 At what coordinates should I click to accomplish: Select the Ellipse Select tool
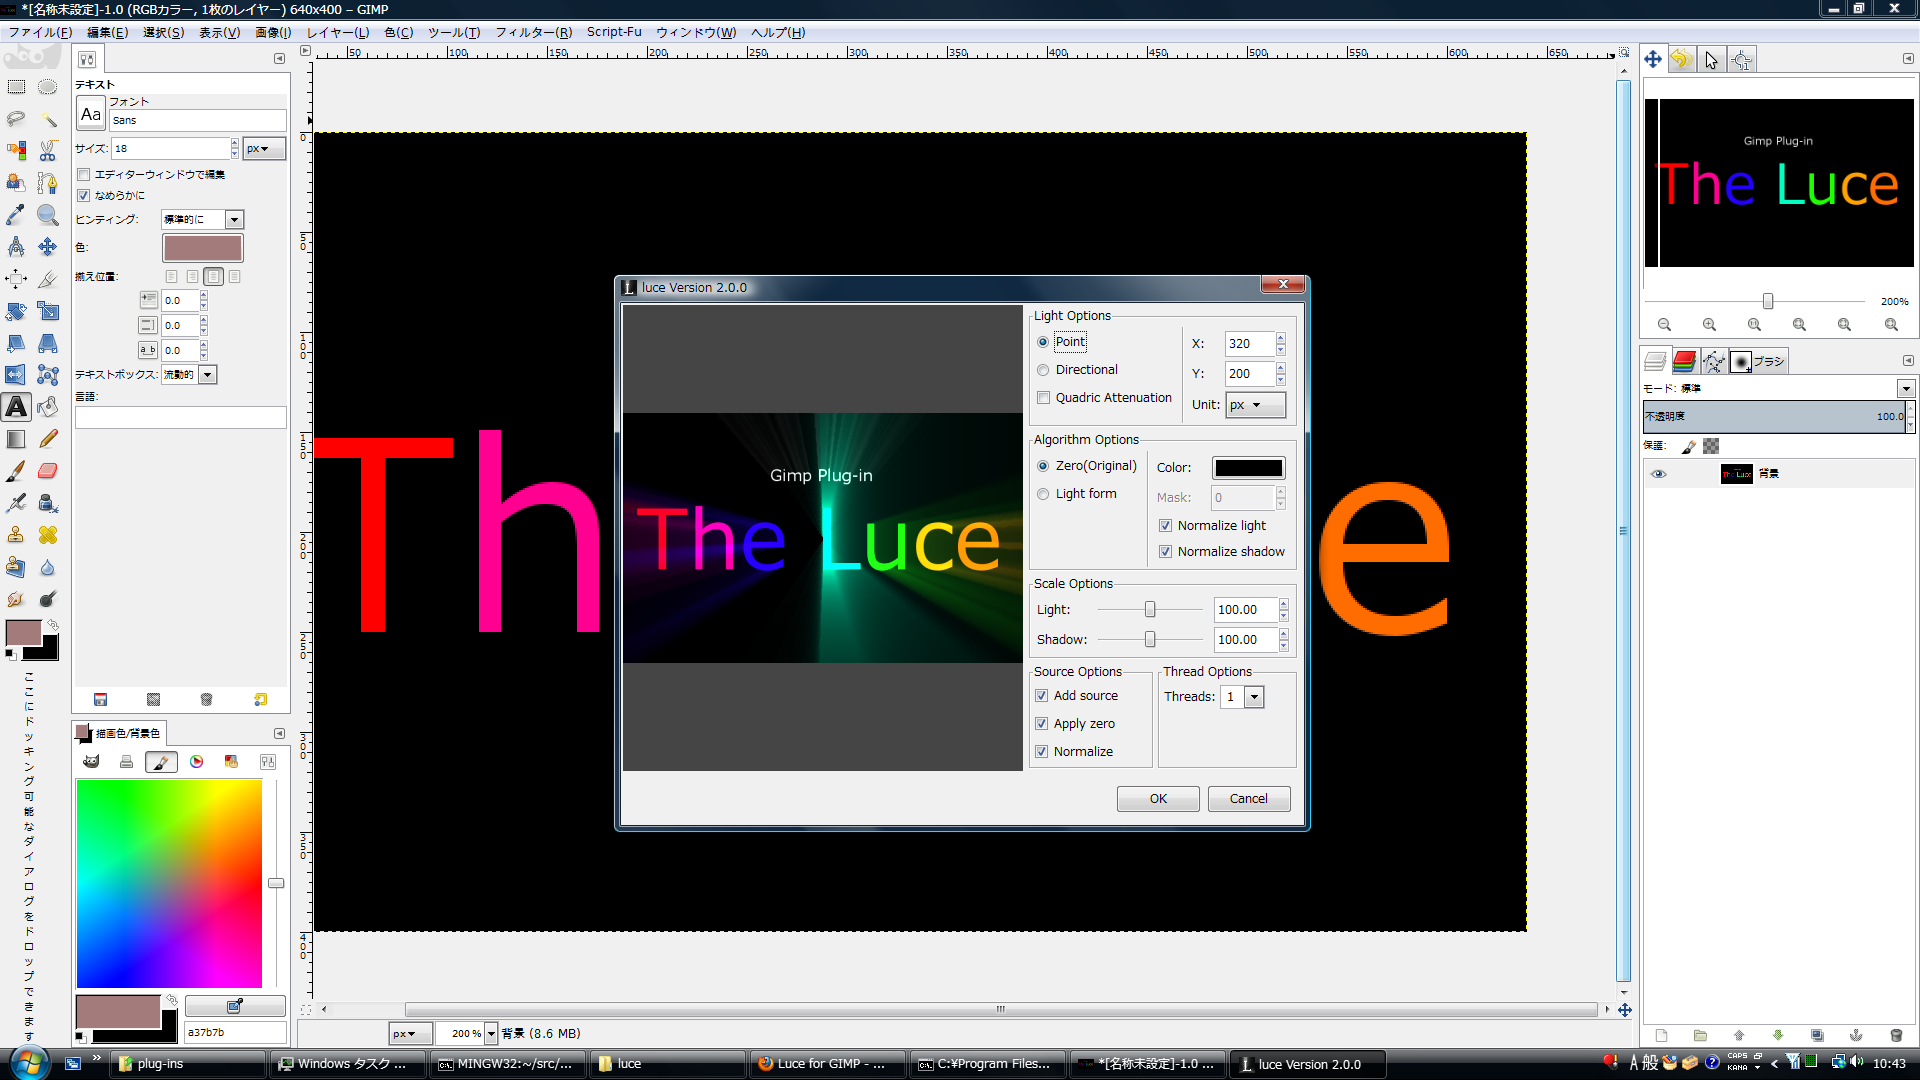point(47,87)
